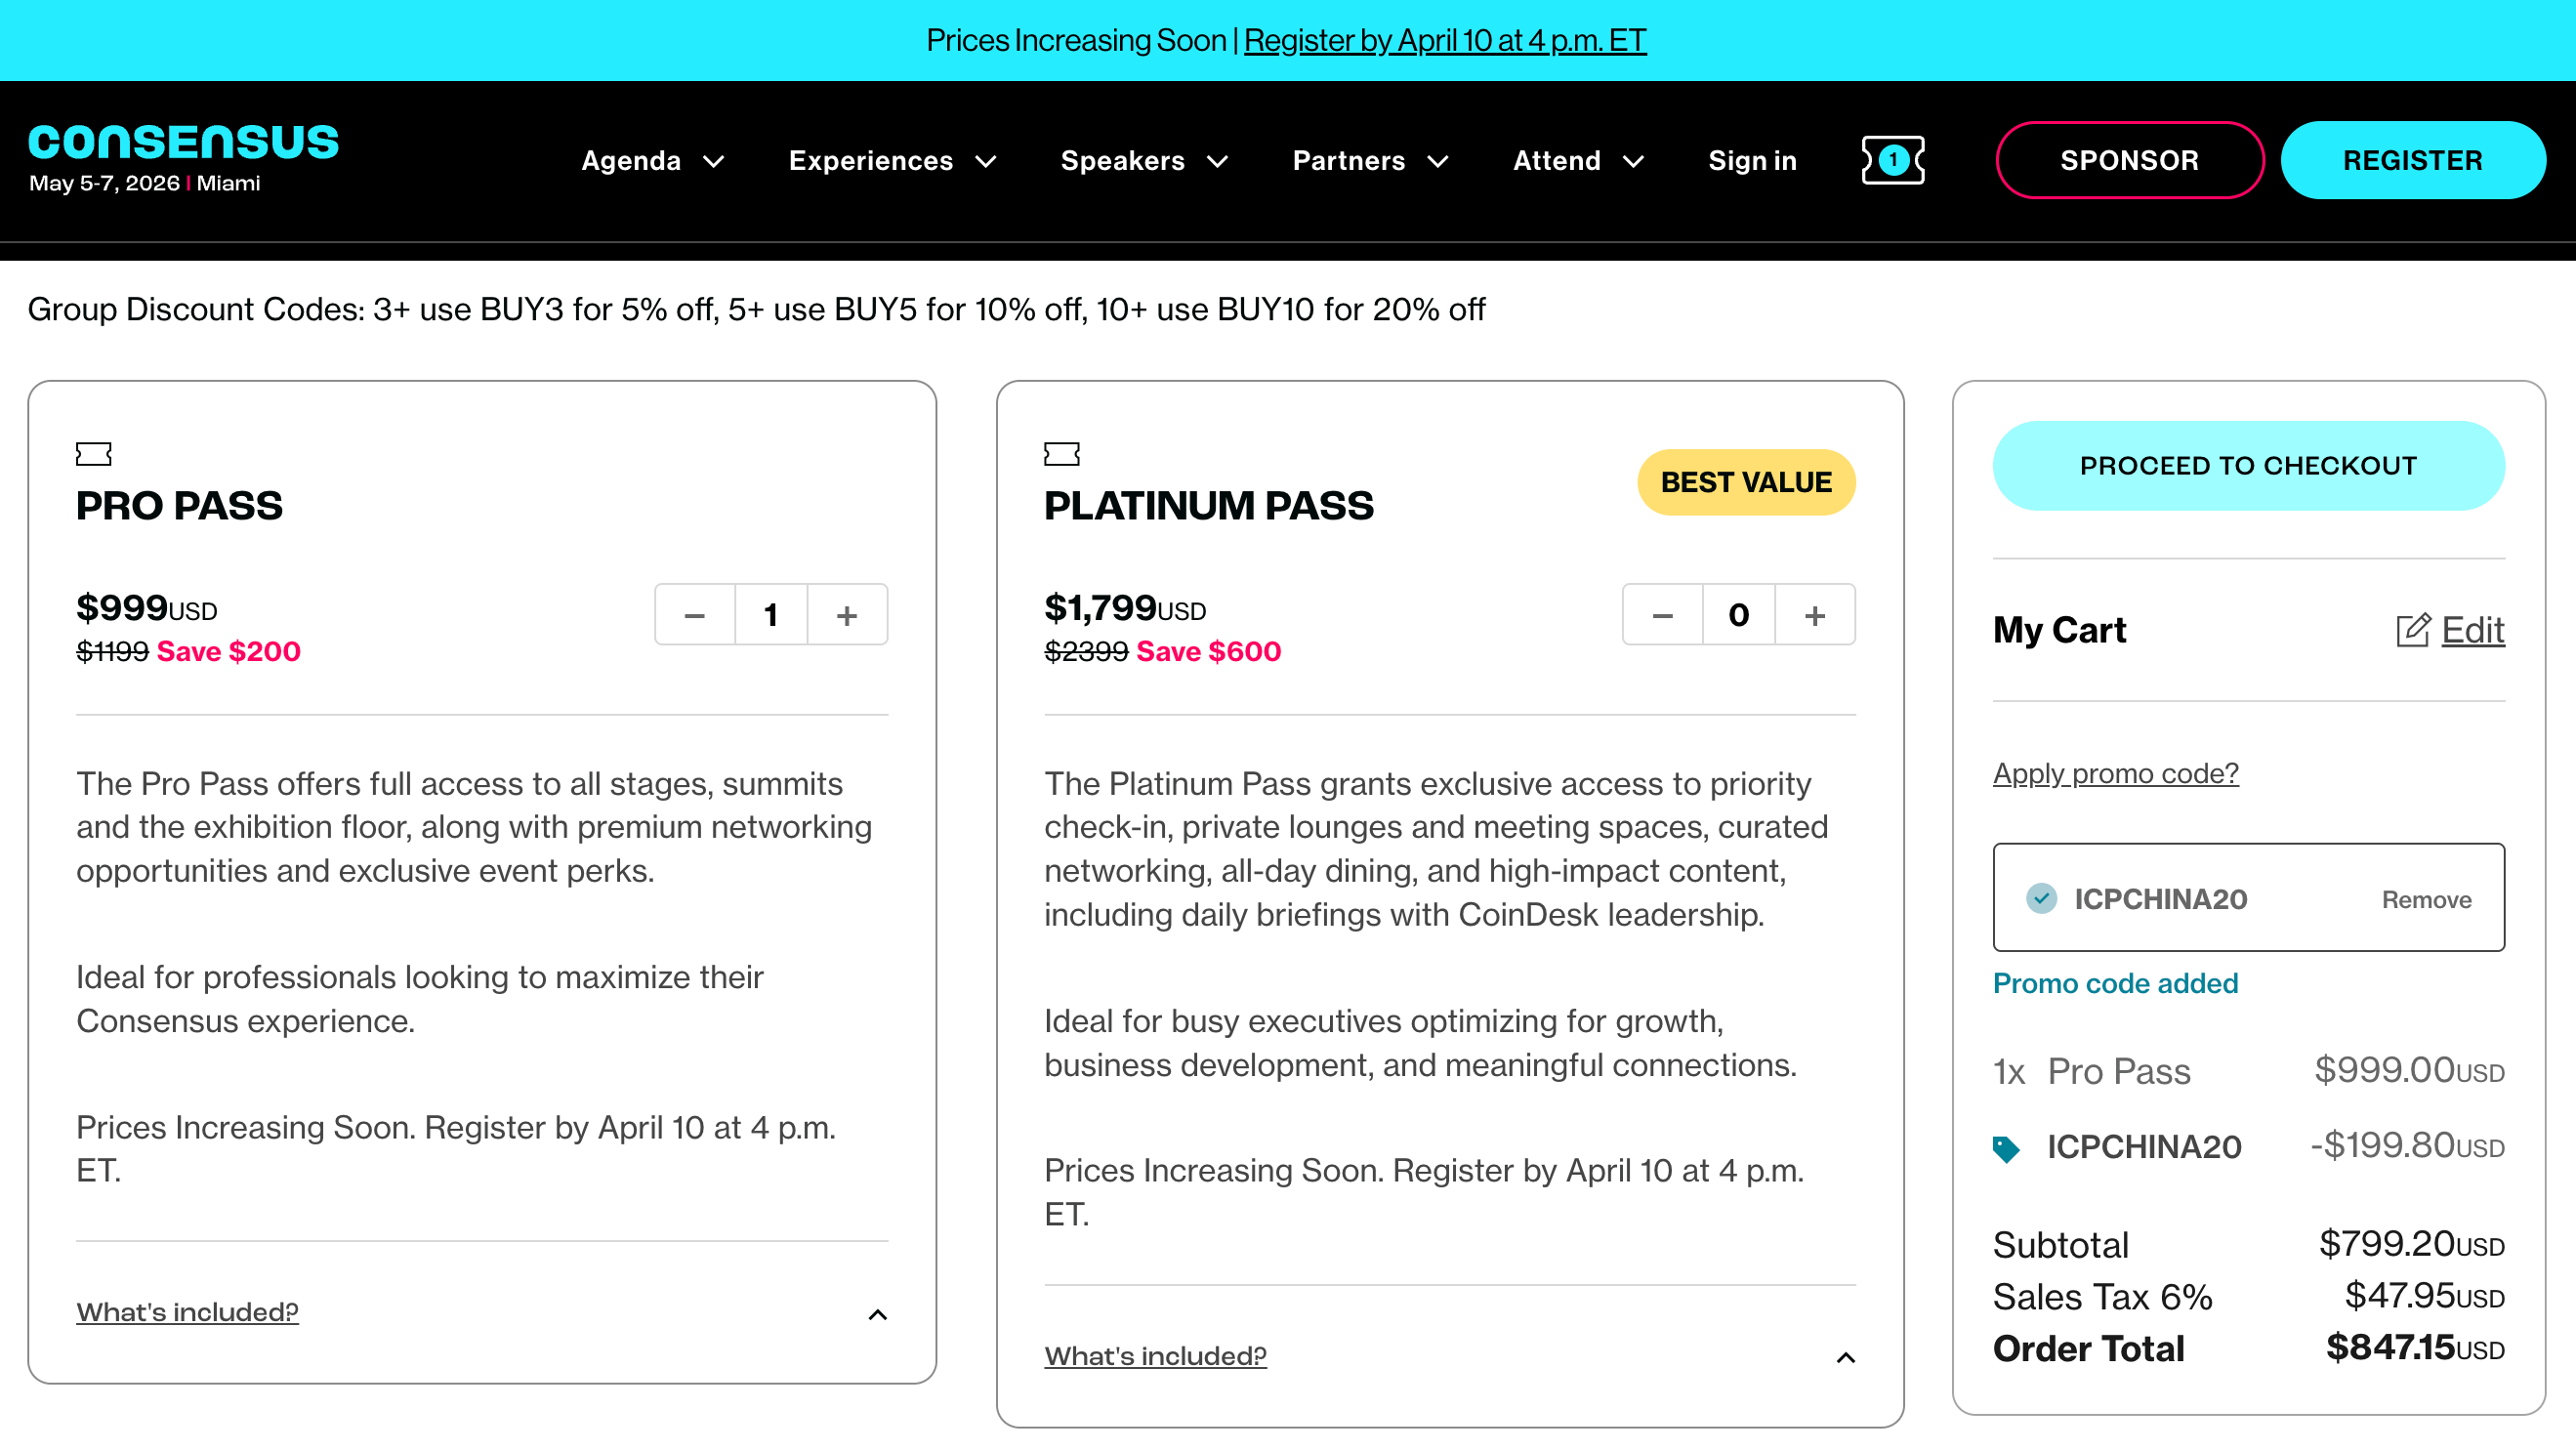Click the Pro Pass quantity field
The width and height of the screenshot is (2576, 1451).
pyautogui.click(x=770, y=615)
